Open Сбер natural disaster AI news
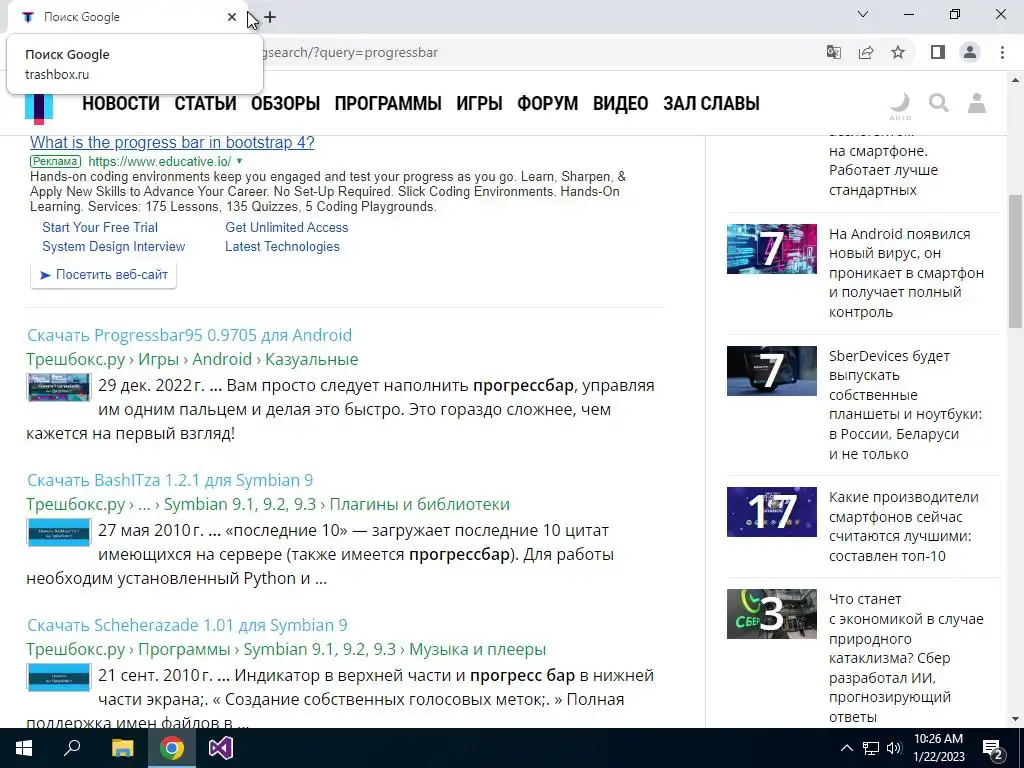Image resolution: width=1024 pixels, height=768 pixels. click(906, 658)
